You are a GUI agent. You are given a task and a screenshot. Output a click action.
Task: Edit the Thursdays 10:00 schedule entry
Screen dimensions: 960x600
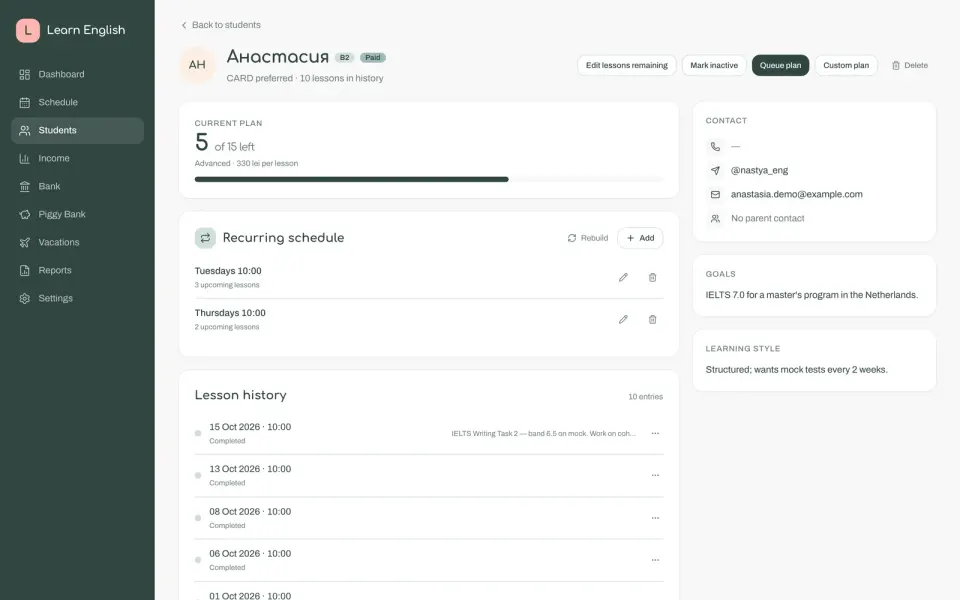[623, 320]
